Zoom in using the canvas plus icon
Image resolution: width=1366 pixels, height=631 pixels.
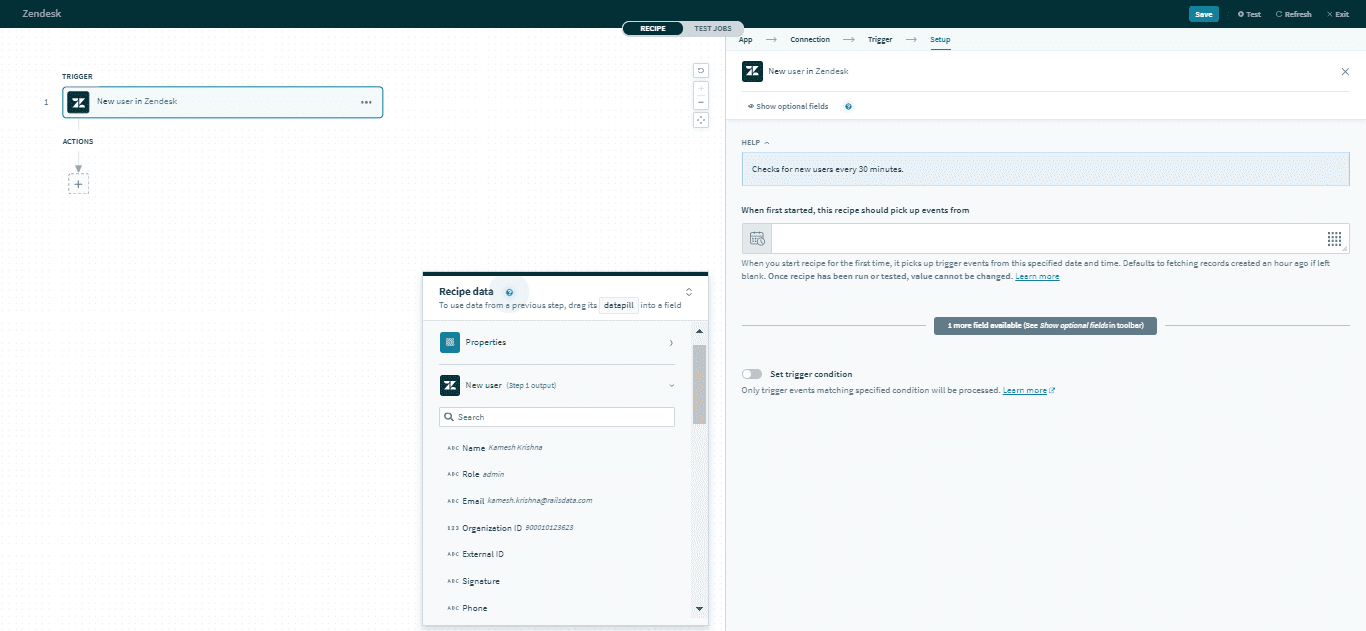click(700, 89)
